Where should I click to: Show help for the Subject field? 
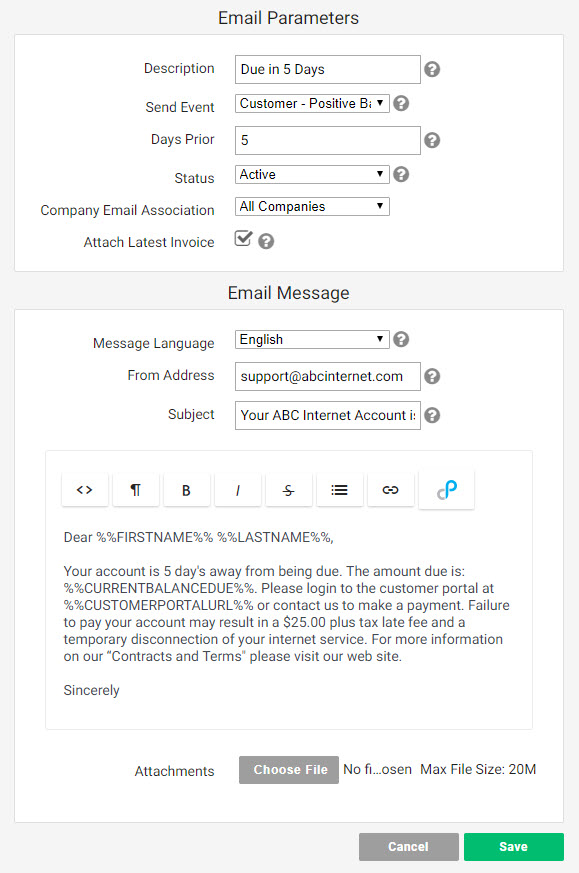pyautogui.click(x=432, y=415)
